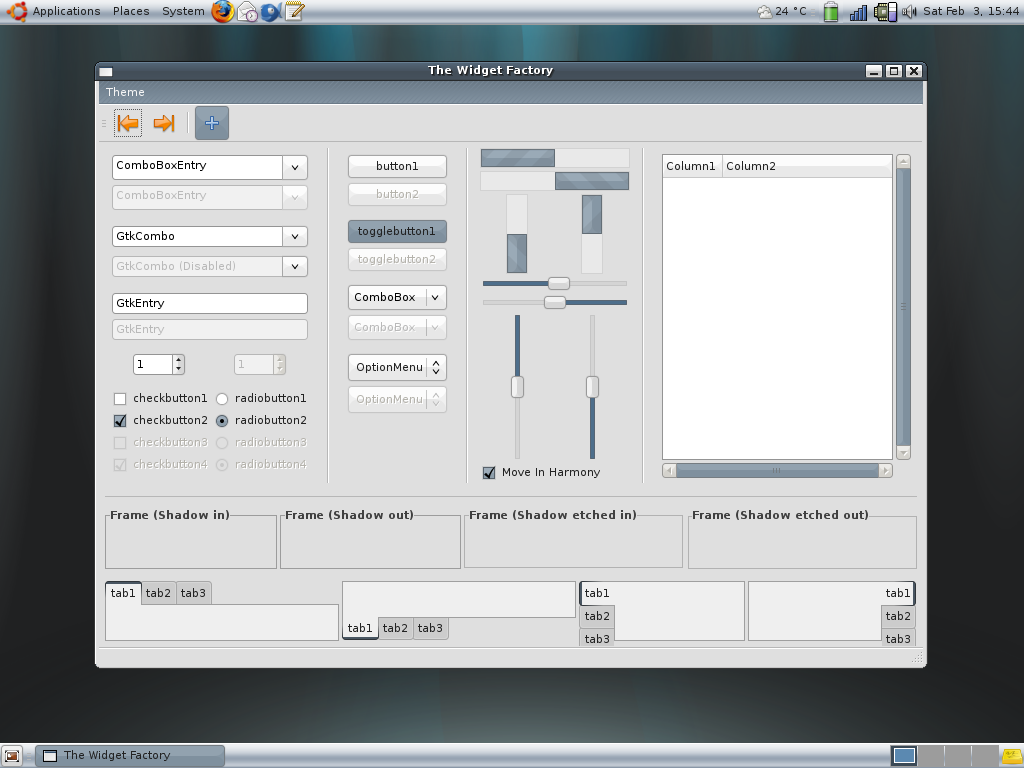Click the Column2 header

click(807, 166)
